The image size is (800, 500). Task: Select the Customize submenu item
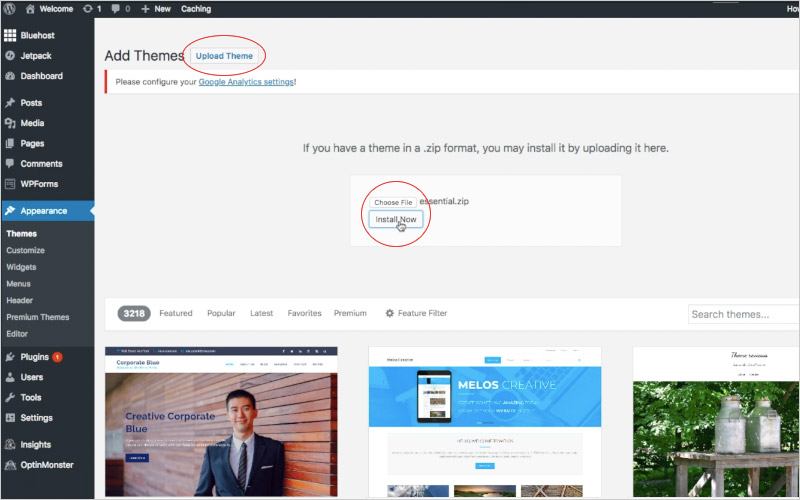(x=25, y=250)
